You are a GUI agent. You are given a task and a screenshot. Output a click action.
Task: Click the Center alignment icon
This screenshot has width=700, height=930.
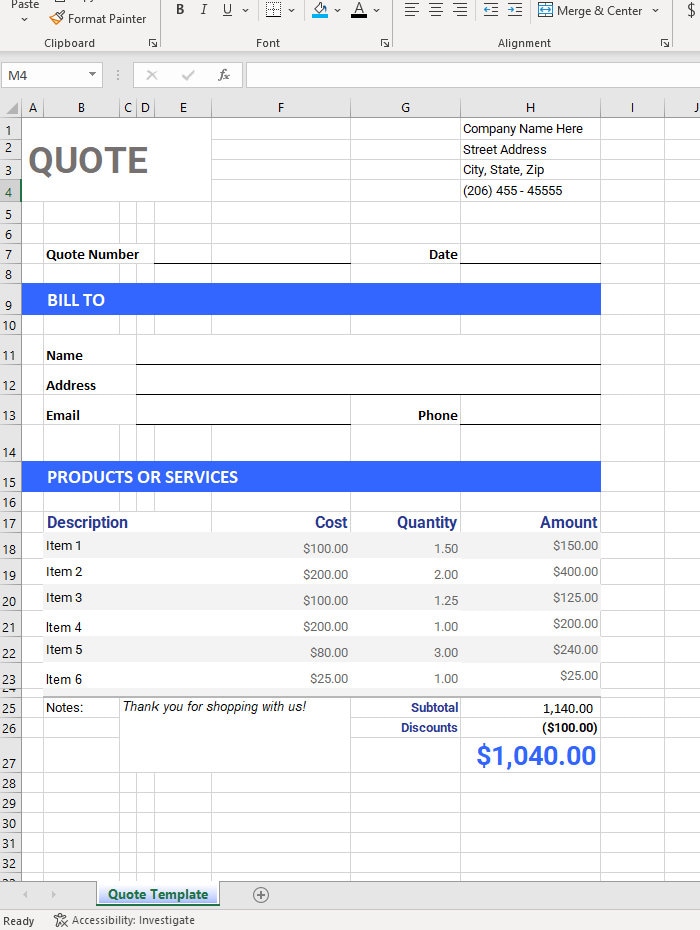point(436,9)
